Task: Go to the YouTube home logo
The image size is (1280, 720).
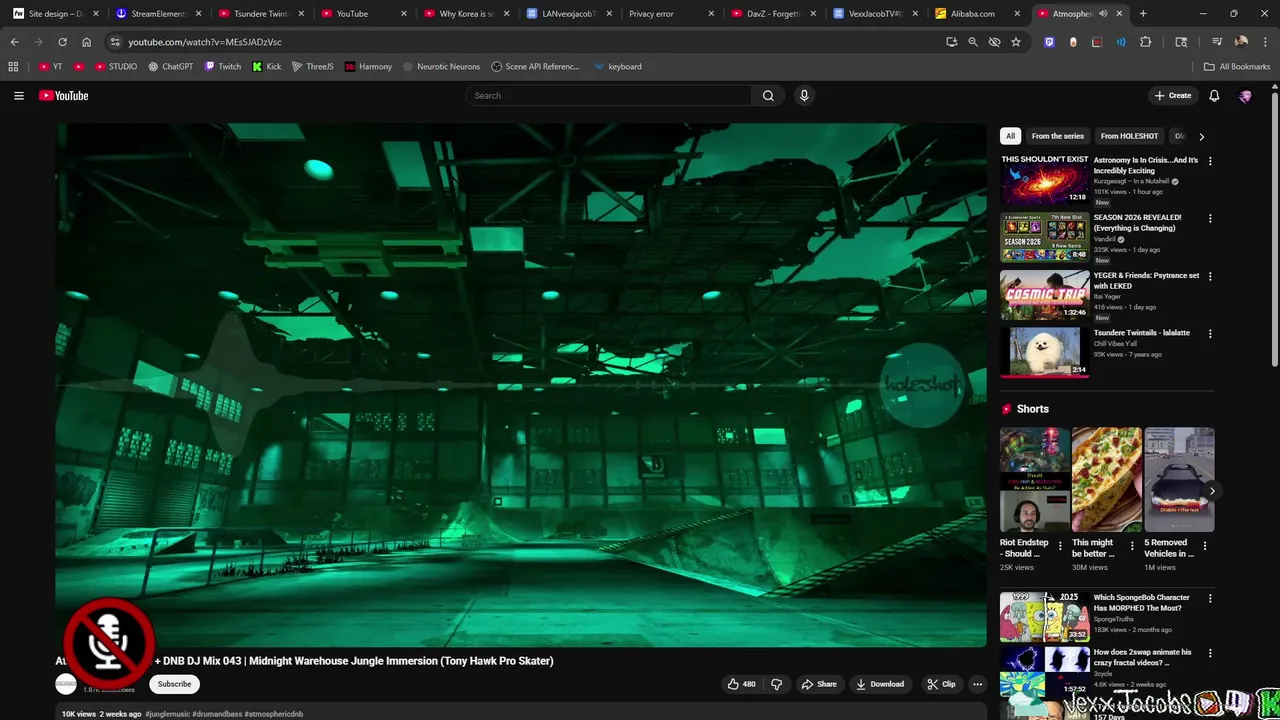Action: pos(64,96)
